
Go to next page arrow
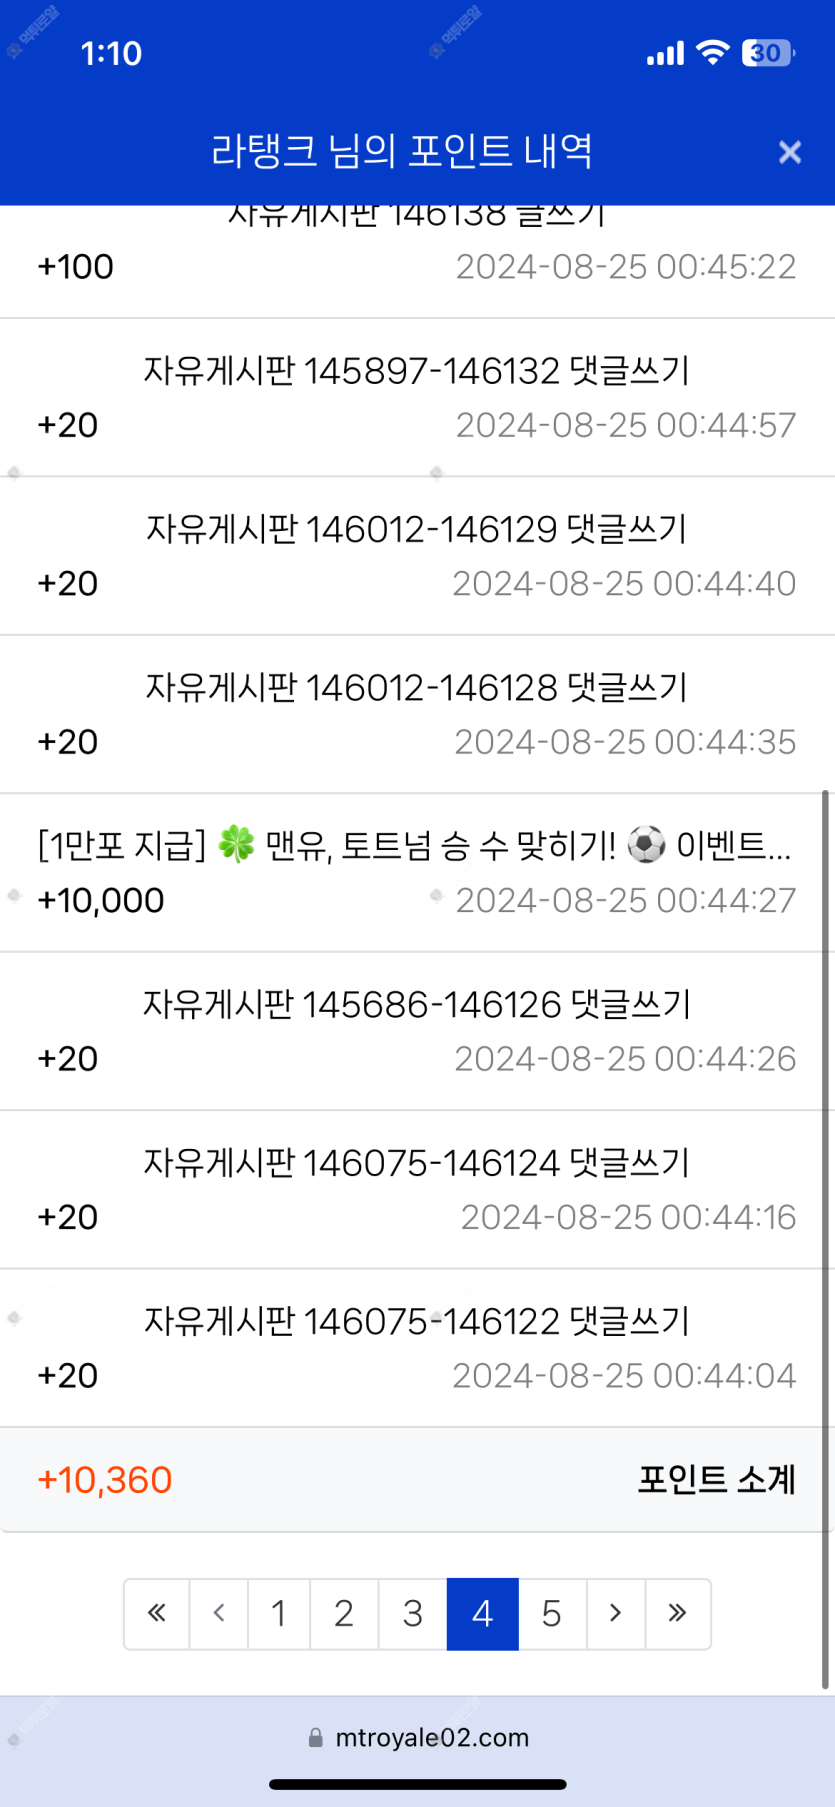(615, 1613)
